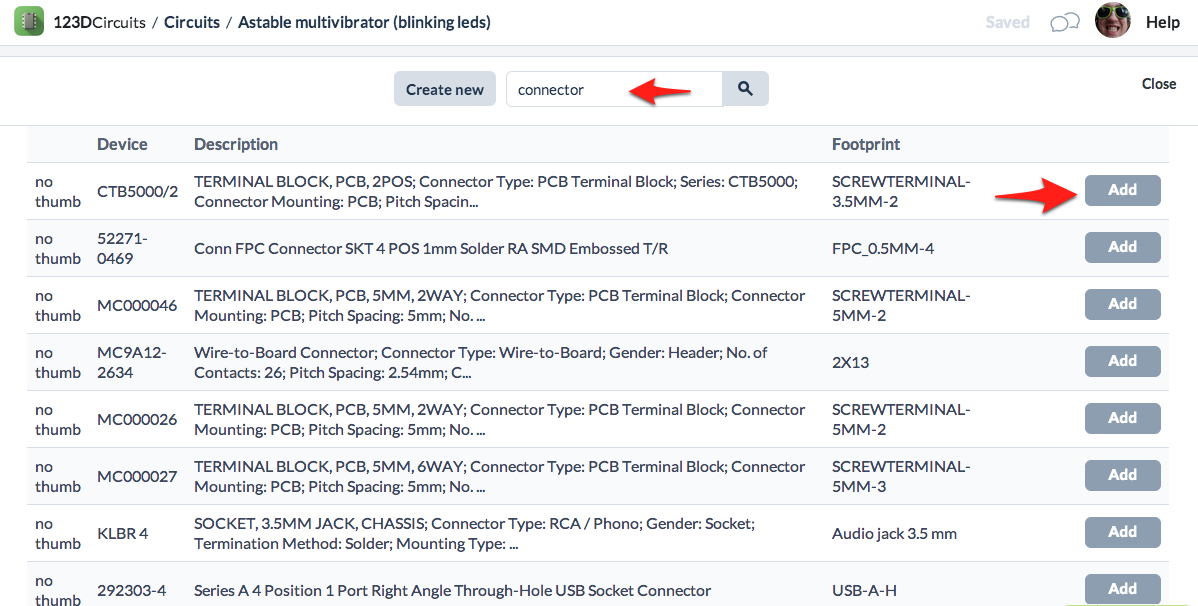Open the Help menu
The image size is (1198, 606).
[1163, 22]
